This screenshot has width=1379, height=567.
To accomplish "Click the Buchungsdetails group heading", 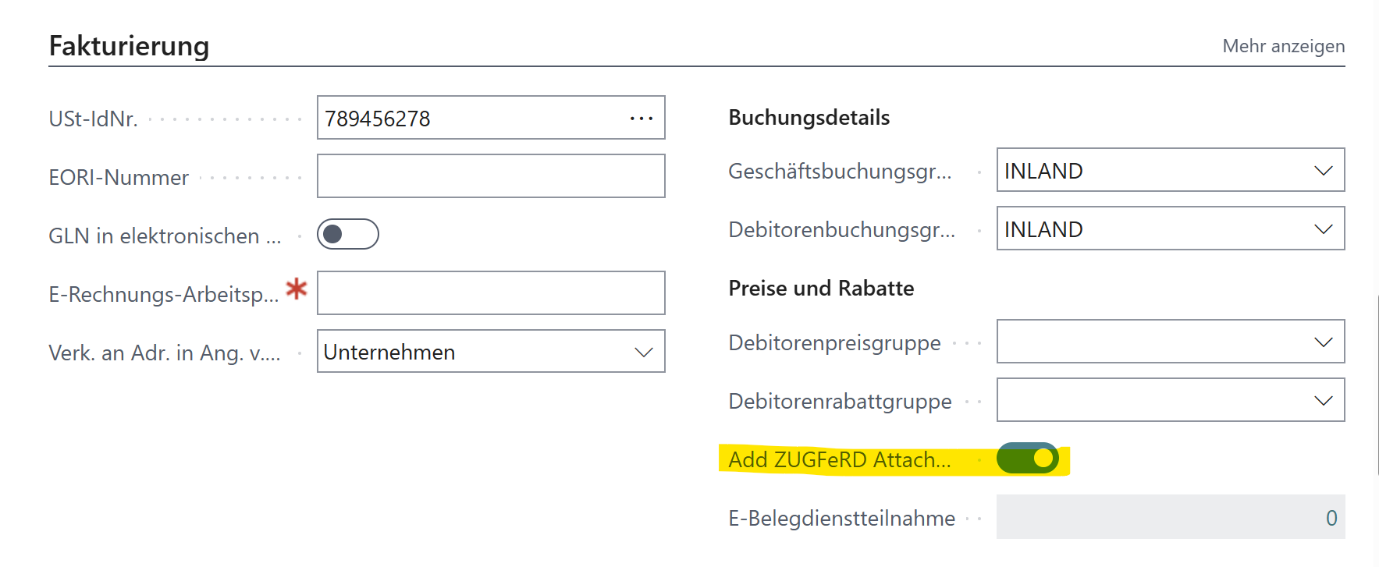I will [809, 117].
